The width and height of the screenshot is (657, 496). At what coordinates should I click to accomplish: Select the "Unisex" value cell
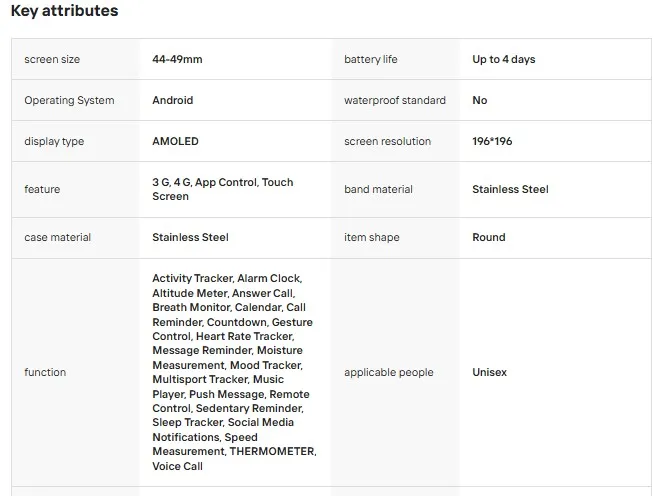coord(489,373)
